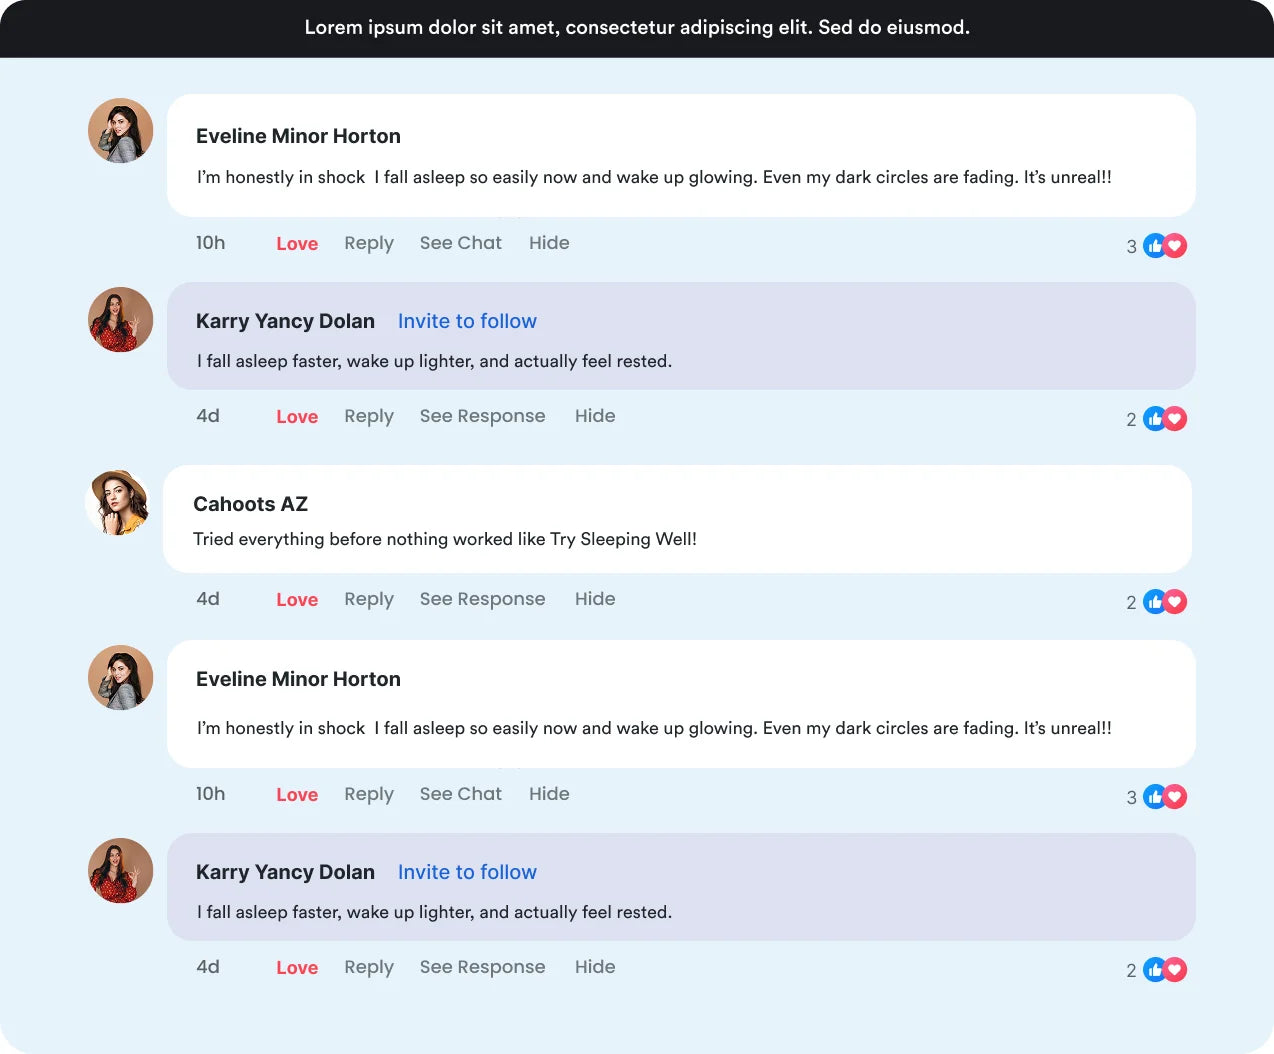Toggle Love on first Eveline Minor Horton comment
The height and width of the screenshot is (1054, 1274).
(x=297, y=244)
